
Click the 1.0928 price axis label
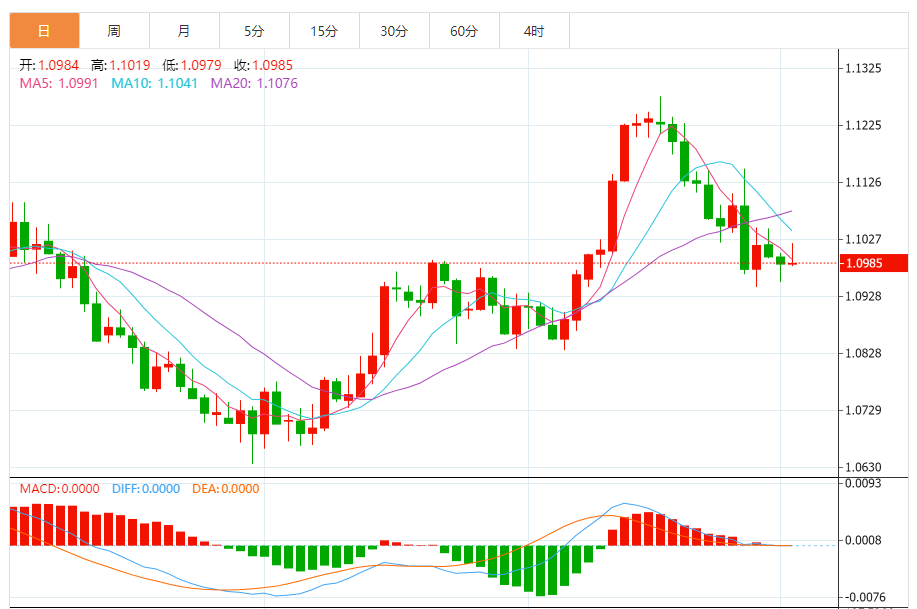(863, 296)
